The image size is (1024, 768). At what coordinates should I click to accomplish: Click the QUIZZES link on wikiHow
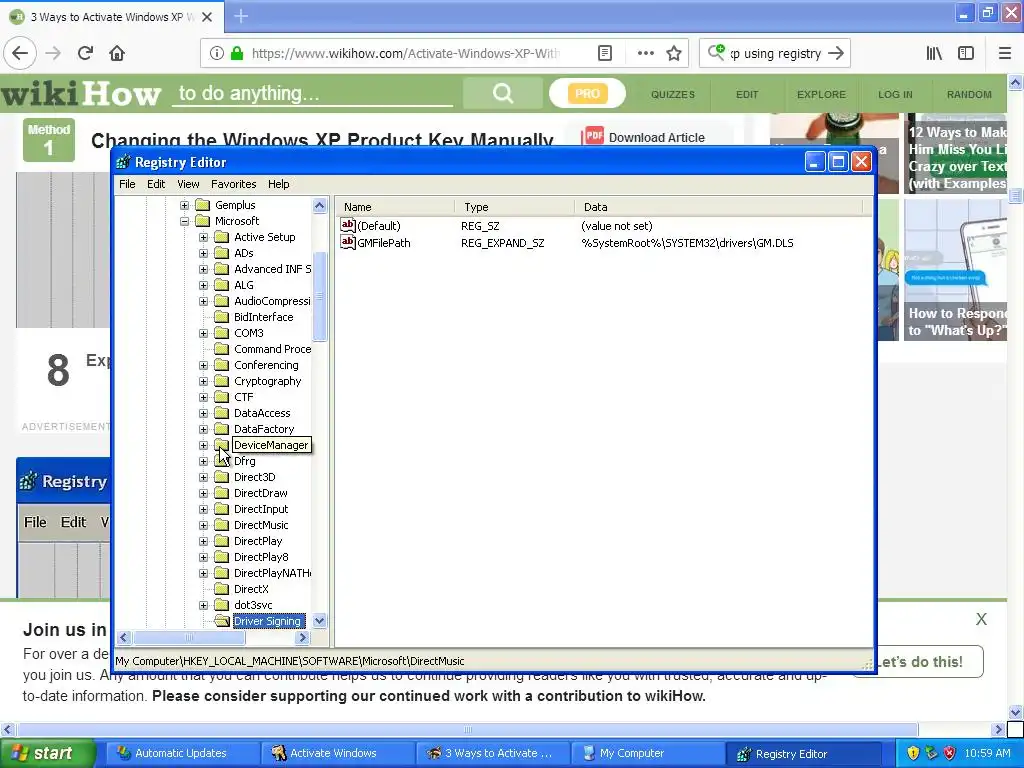point(673,95)
